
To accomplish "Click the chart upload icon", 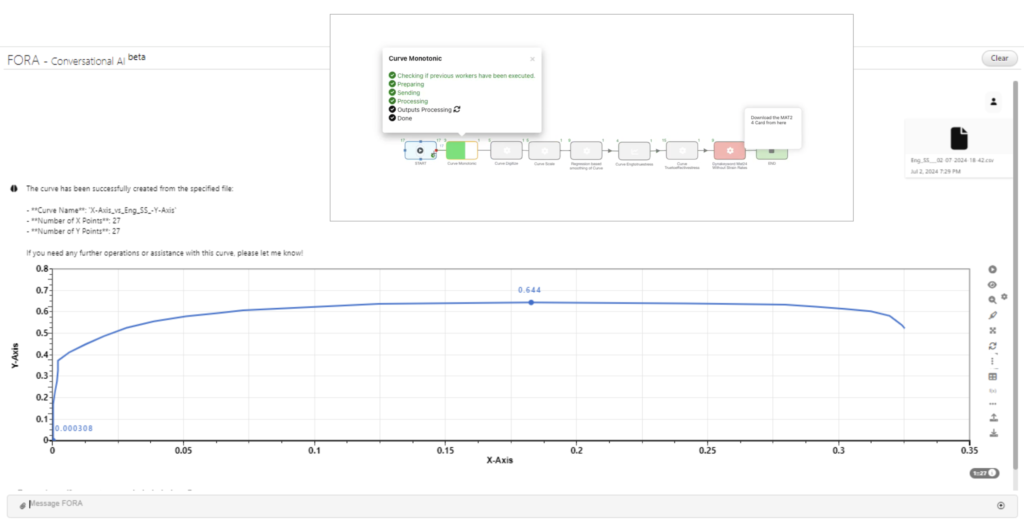I will 993,418.
